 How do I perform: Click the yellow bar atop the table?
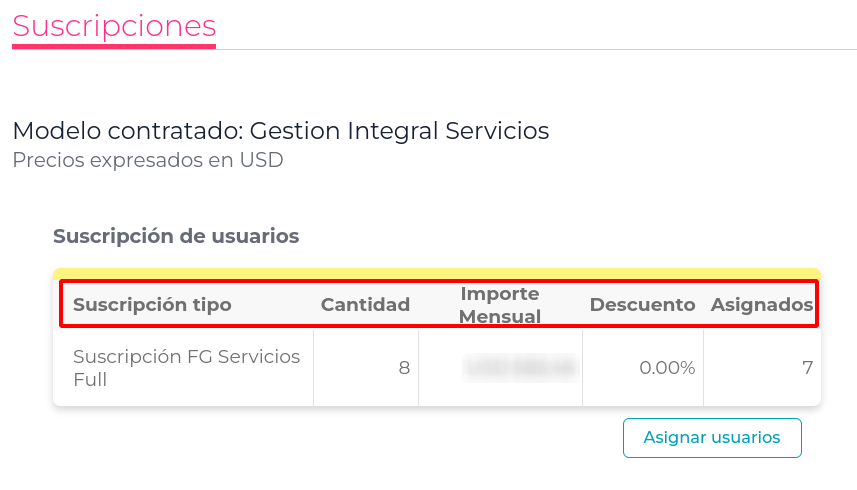click(437, 273)
